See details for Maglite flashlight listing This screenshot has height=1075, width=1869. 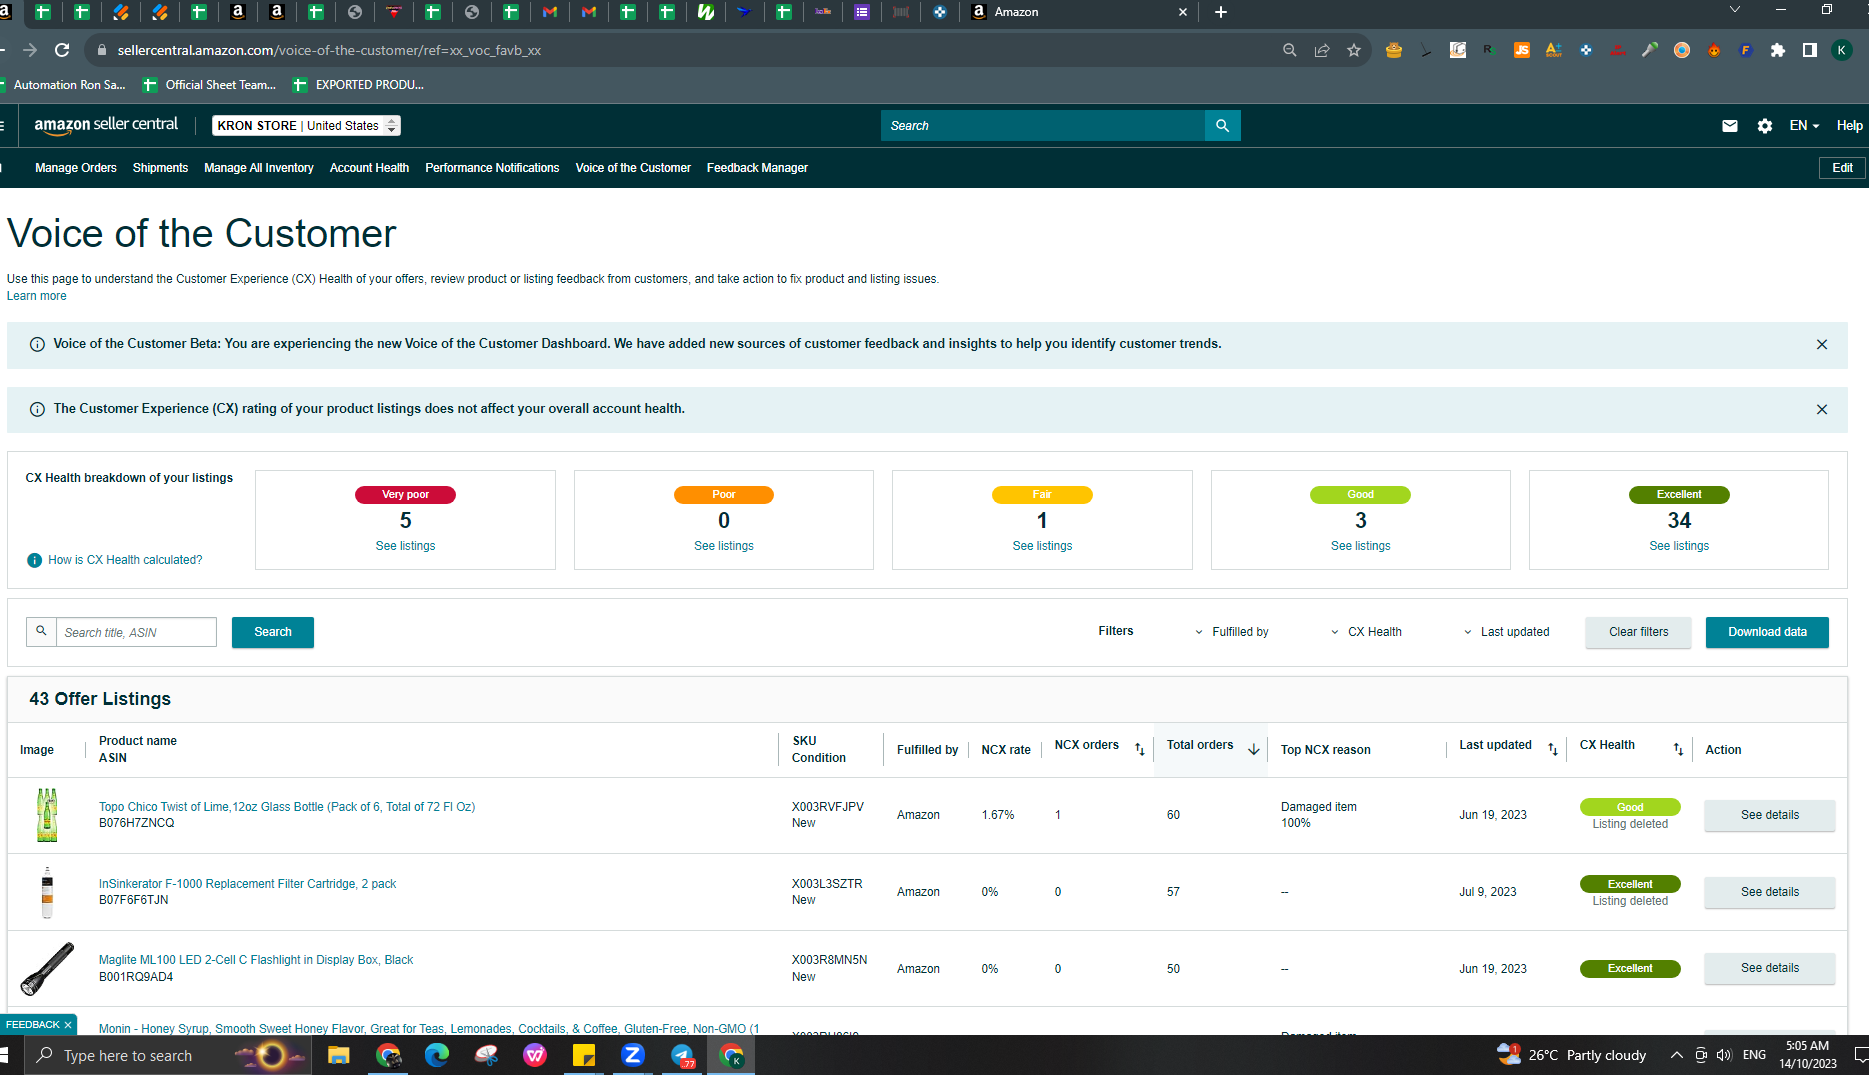(1769, 968)
